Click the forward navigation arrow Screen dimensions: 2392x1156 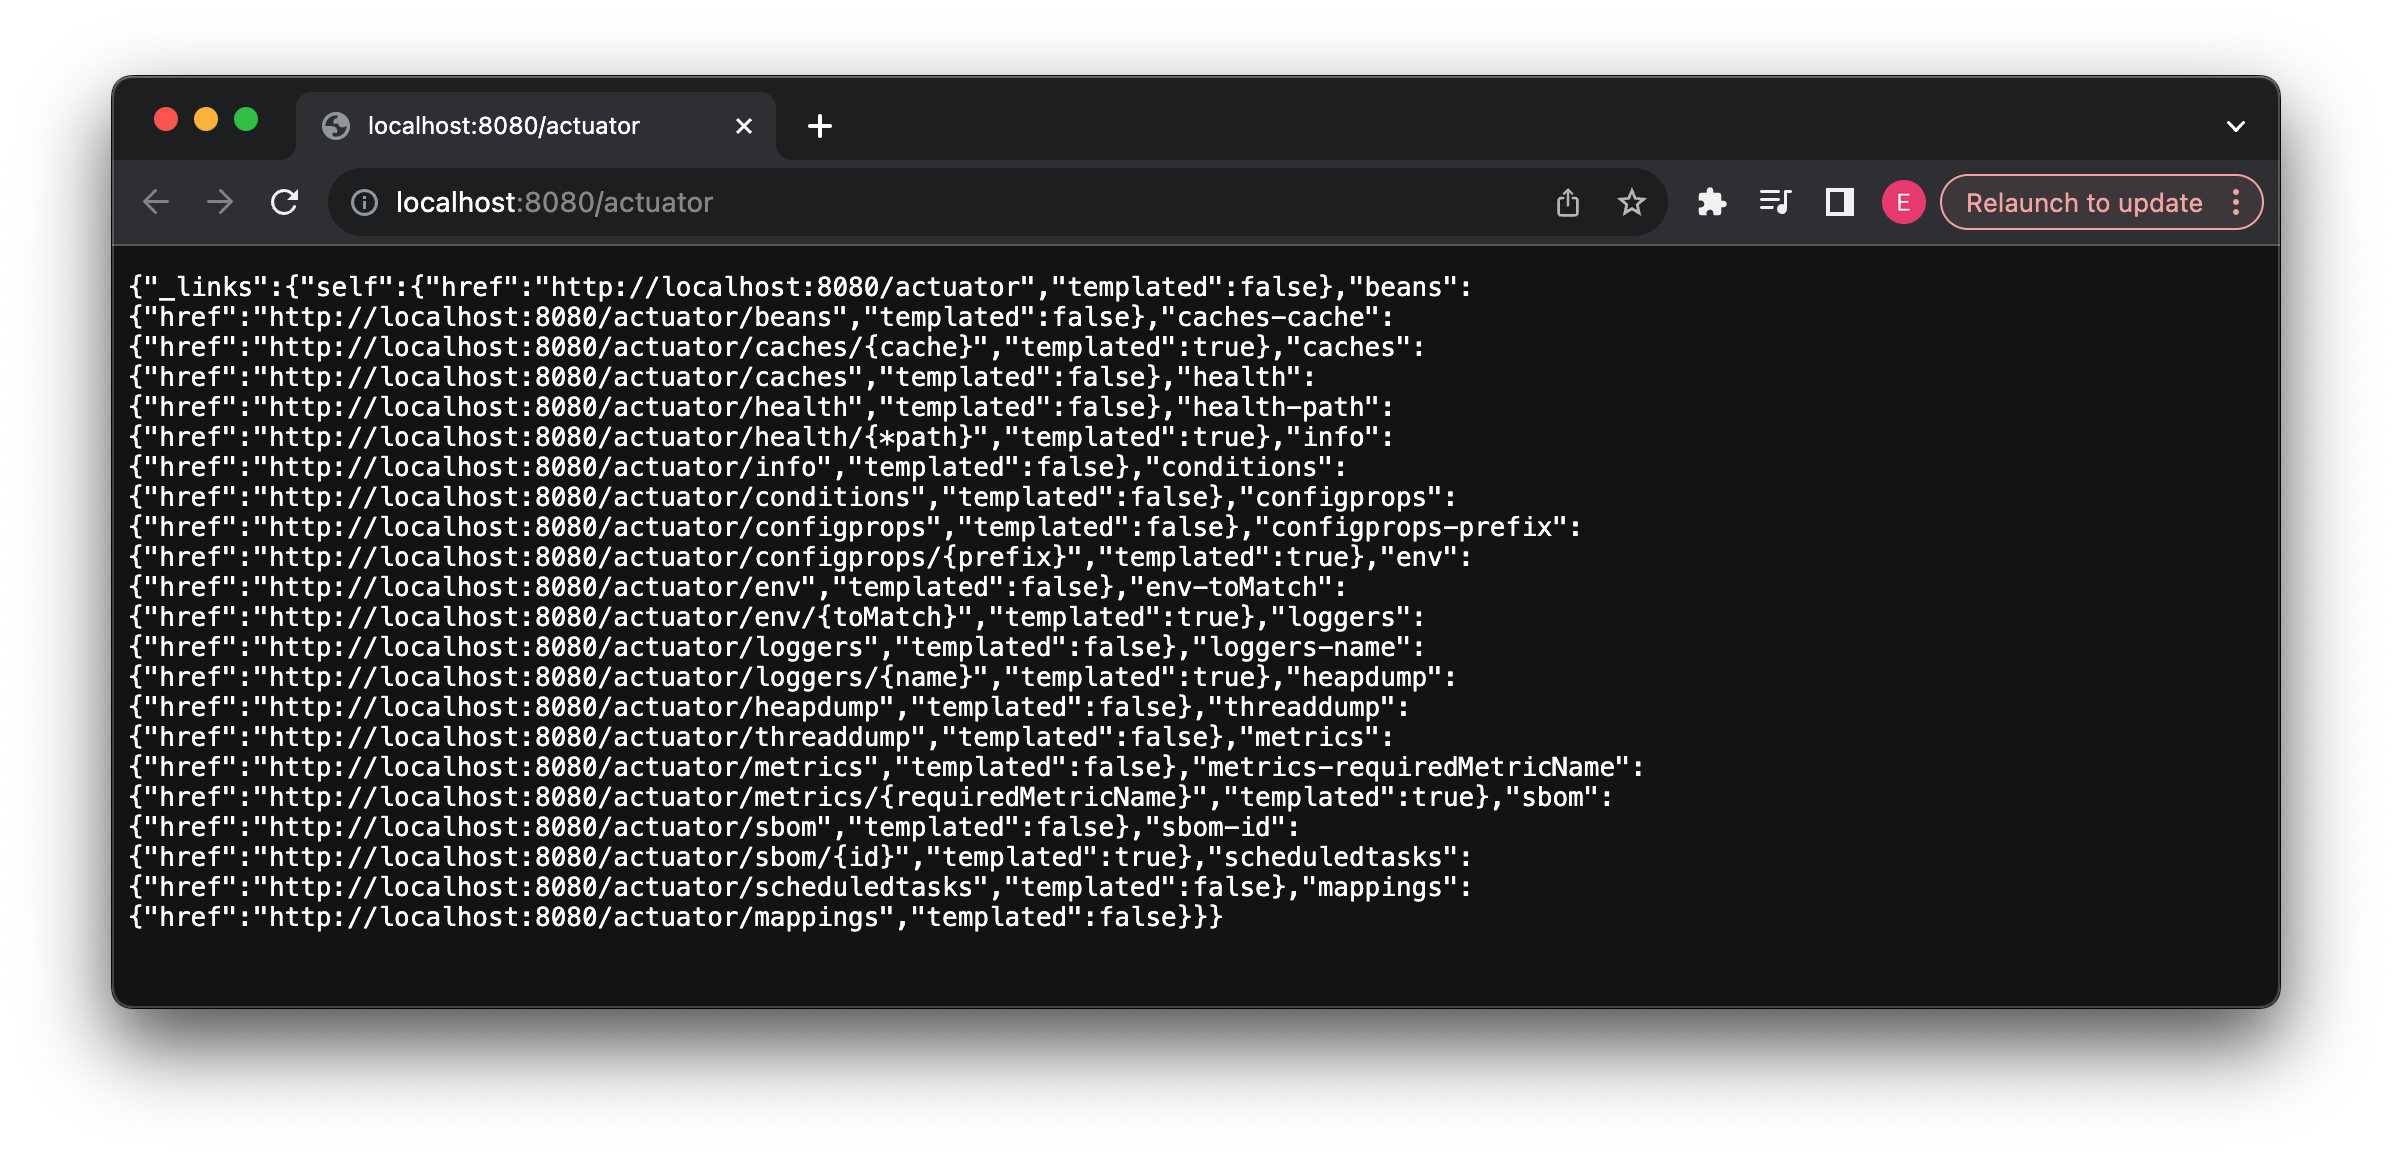coord(219,202)
